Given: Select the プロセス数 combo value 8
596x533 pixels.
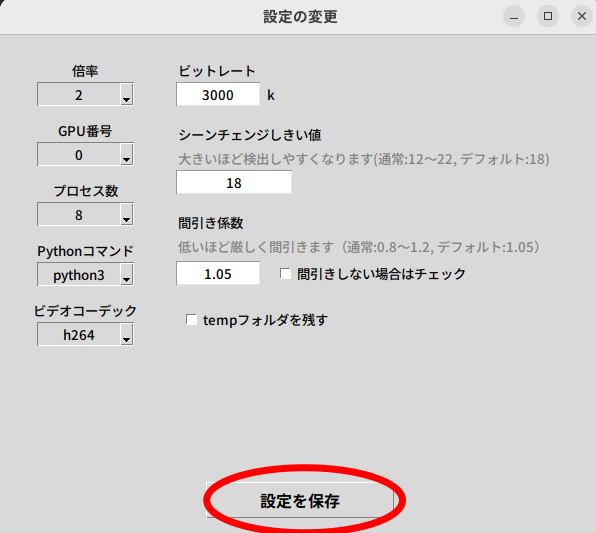Looking at the screenshot, I should click(79, 214).
